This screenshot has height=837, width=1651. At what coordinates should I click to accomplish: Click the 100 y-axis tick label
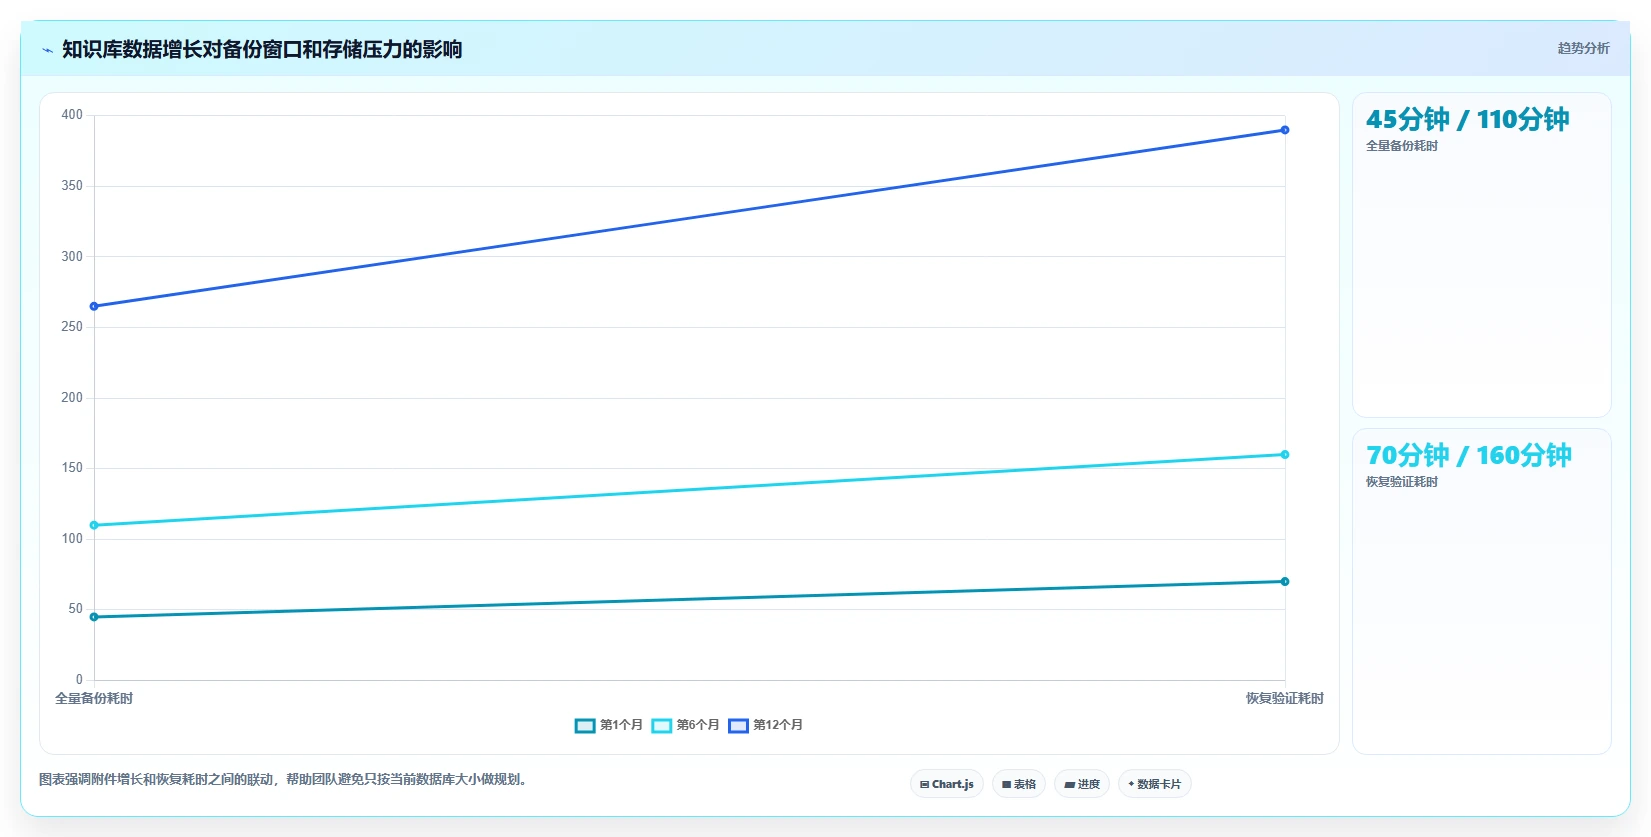[72, 539]
